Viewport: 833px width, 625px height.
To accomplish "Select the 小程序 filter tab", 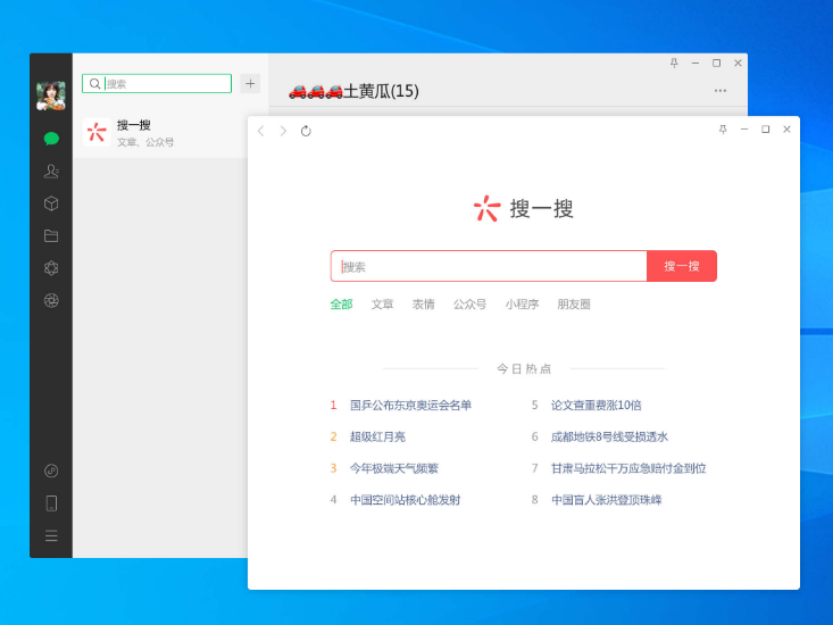I will 522,304.
